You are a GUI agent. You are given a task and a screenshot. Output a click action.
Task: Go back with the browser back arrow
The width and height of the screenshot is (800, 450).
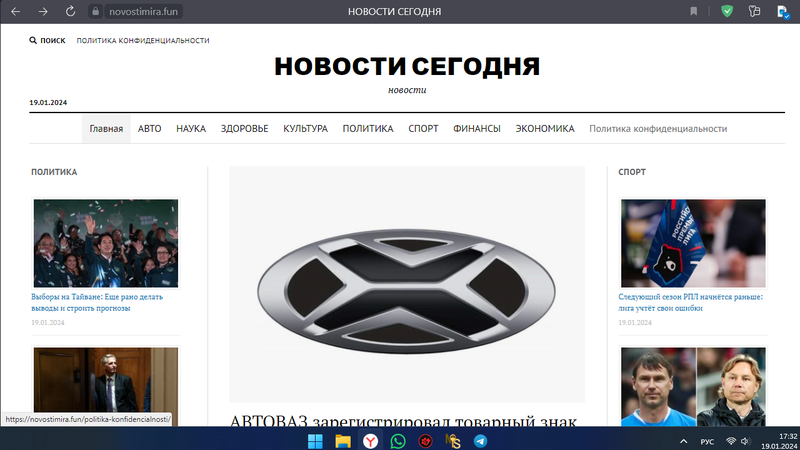point(15,11)
